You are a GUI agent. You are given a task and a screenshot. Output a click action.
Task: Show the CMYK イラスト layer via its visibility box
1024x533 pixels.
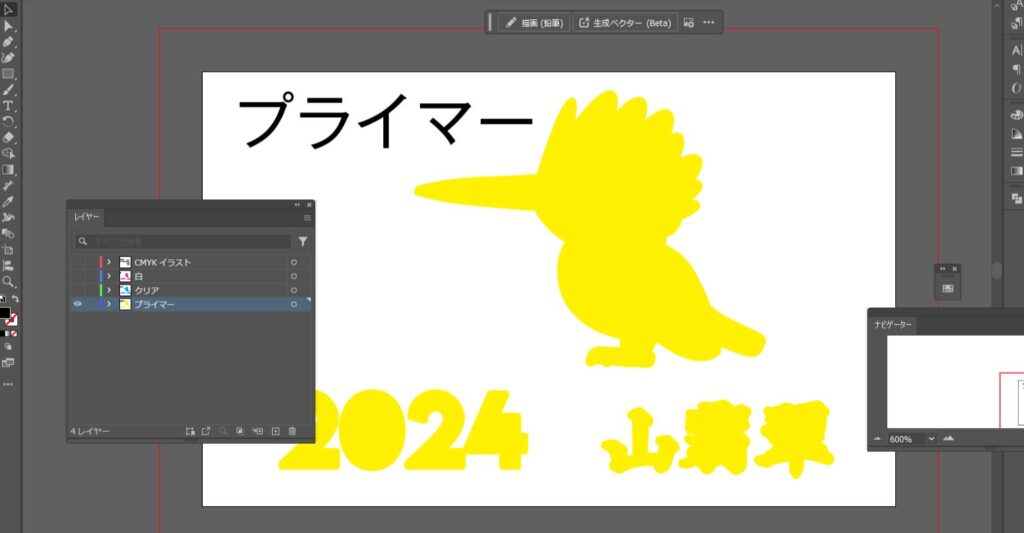pos(78,262)
